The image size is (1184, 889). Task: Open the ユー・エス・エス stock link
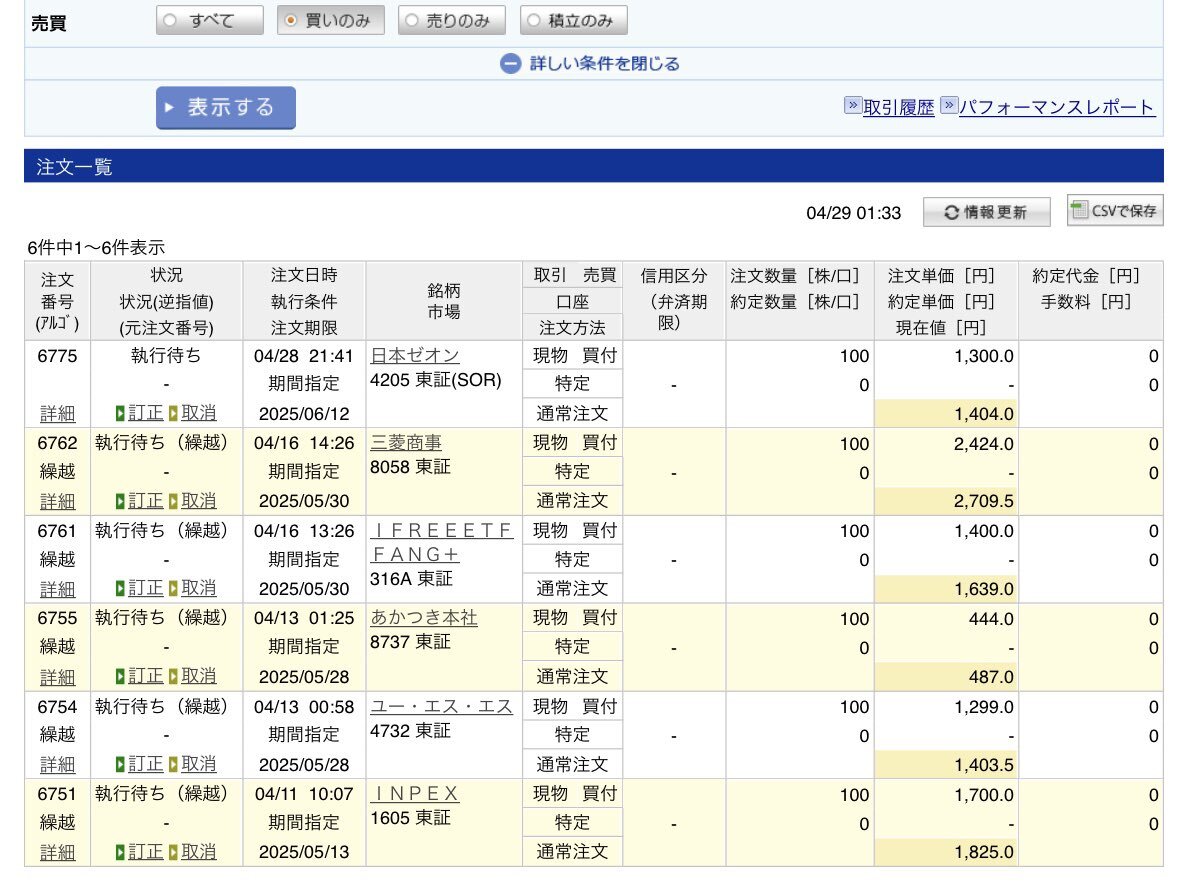pos(442,706)
